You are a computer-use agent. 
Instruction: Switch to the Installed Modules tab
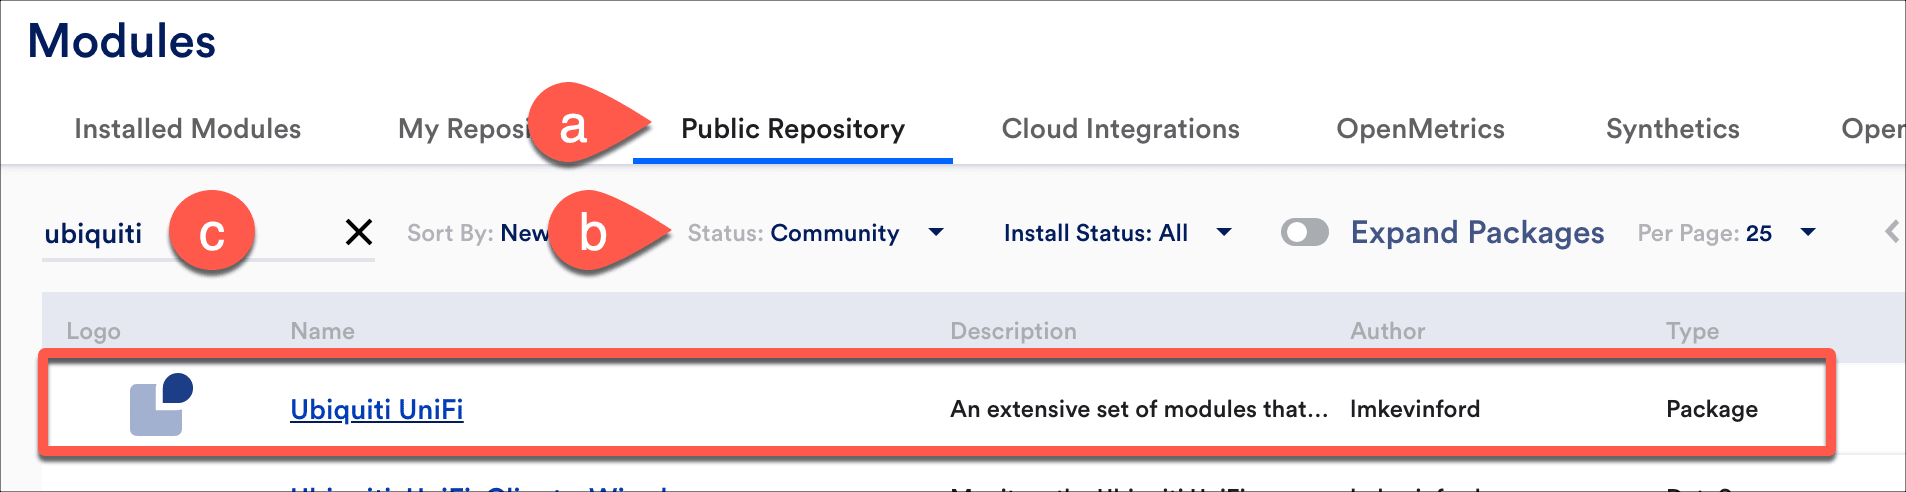click(x=187, y=129)
